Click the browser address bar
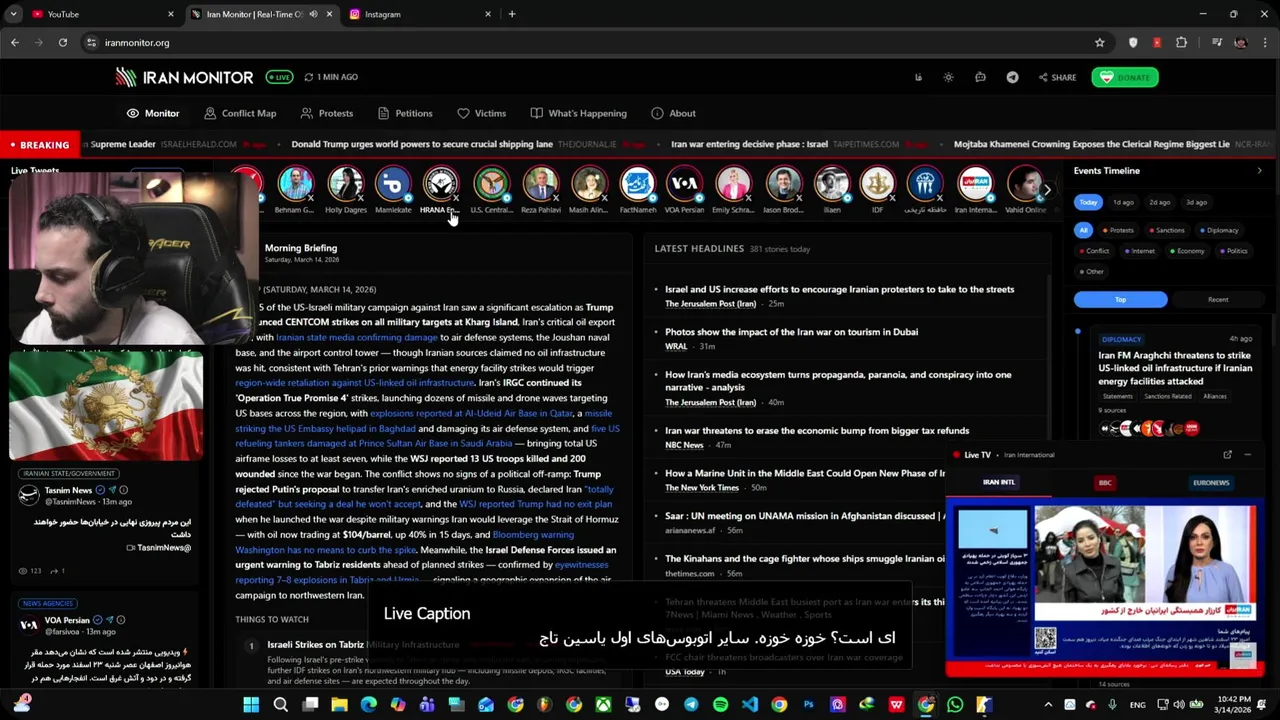 [590, 42]
